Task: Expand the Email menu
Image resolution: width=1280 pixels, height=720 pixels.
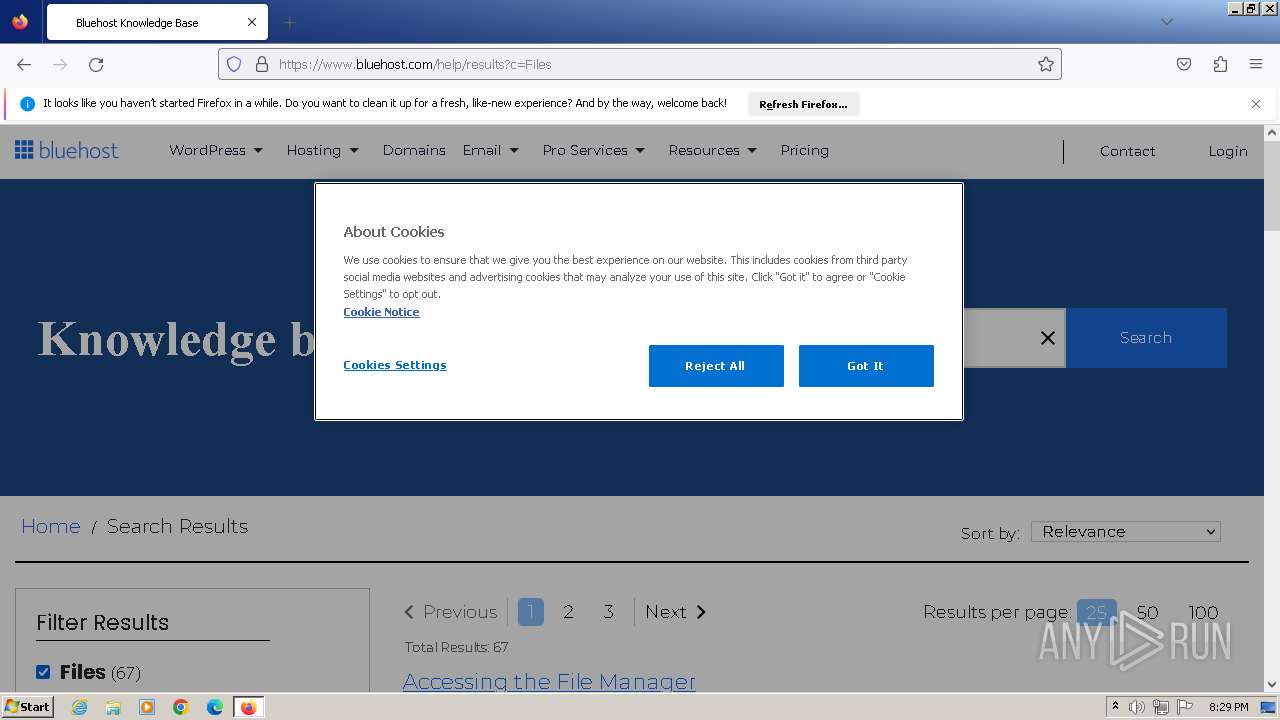Action: [x=491, y=150]
